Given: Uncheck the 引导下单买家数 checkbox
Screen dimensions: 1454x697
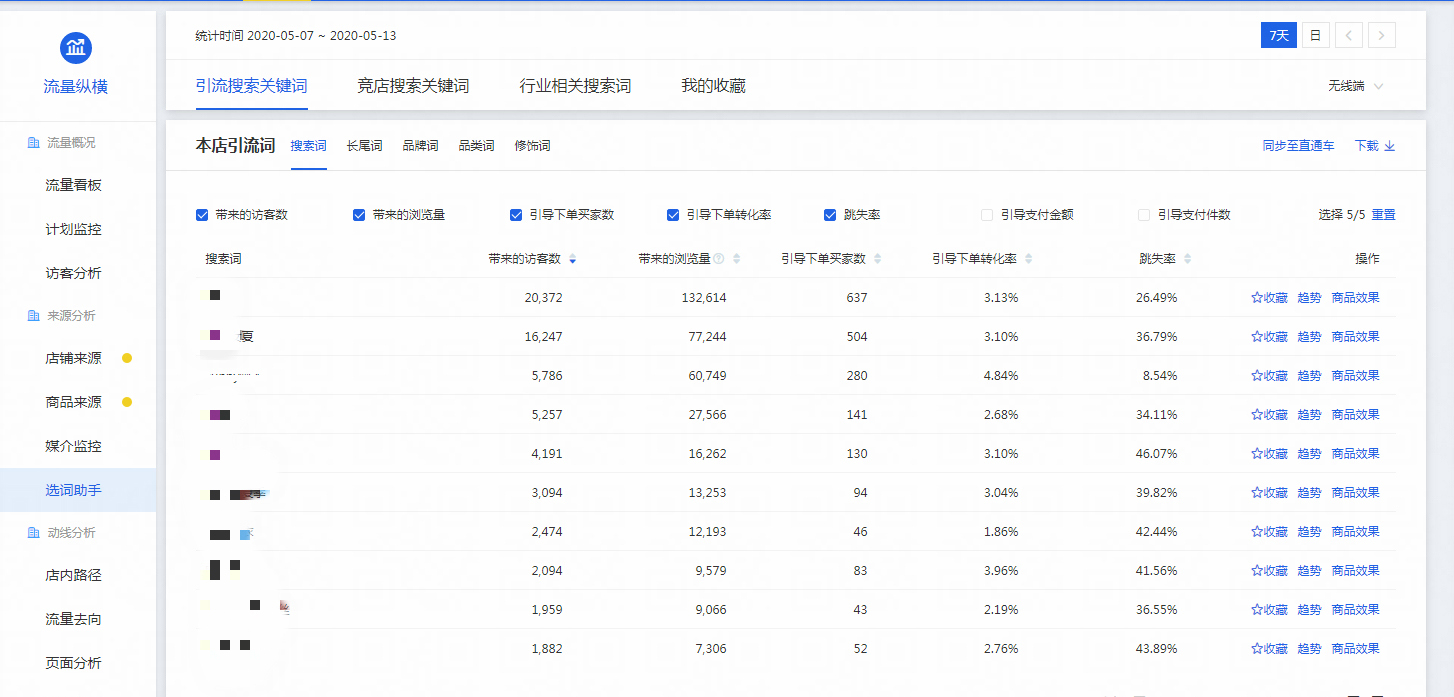Looking at the screenshot, I should pos(516,215).
